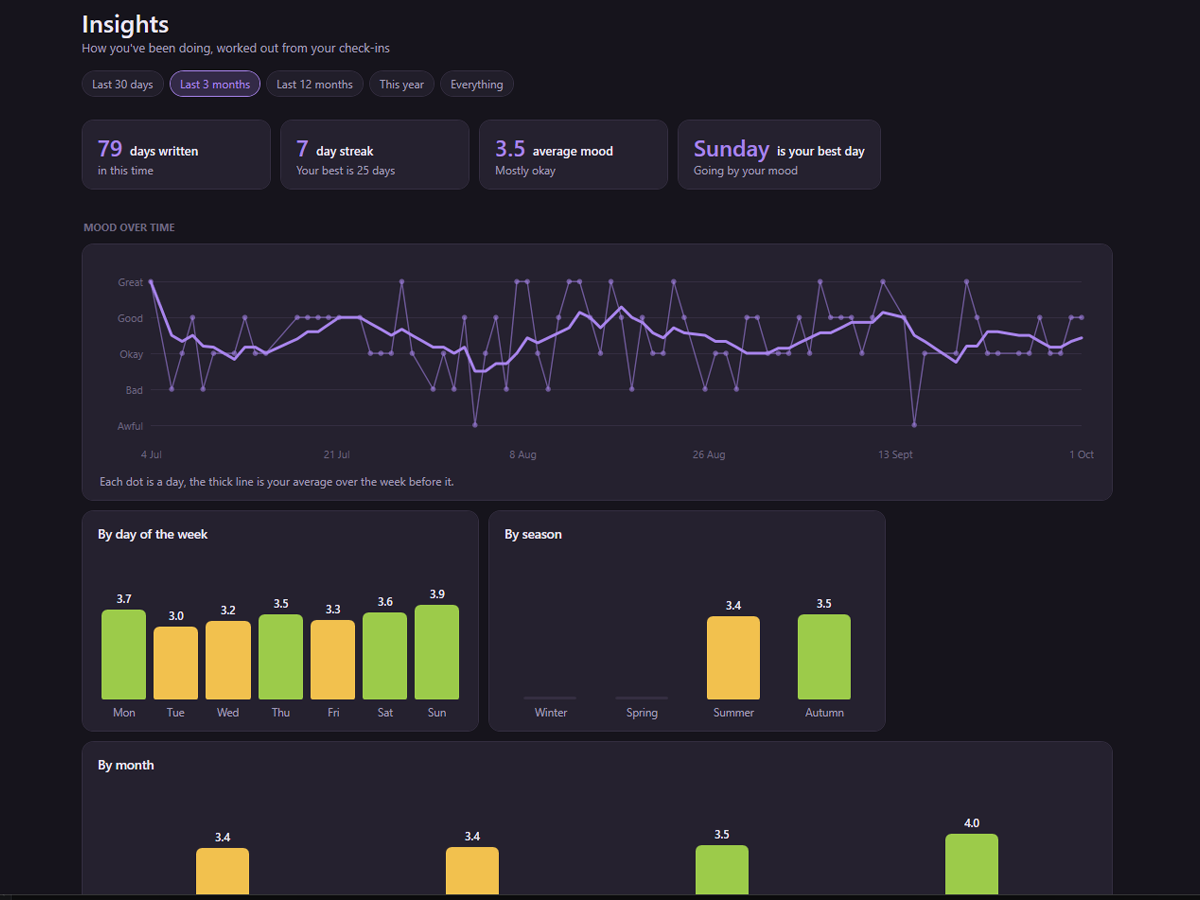Image resolution: width=1200 pixels, height=900 pixels.
Task: Click the 4 Jul date label
Action: pos(151,455)
